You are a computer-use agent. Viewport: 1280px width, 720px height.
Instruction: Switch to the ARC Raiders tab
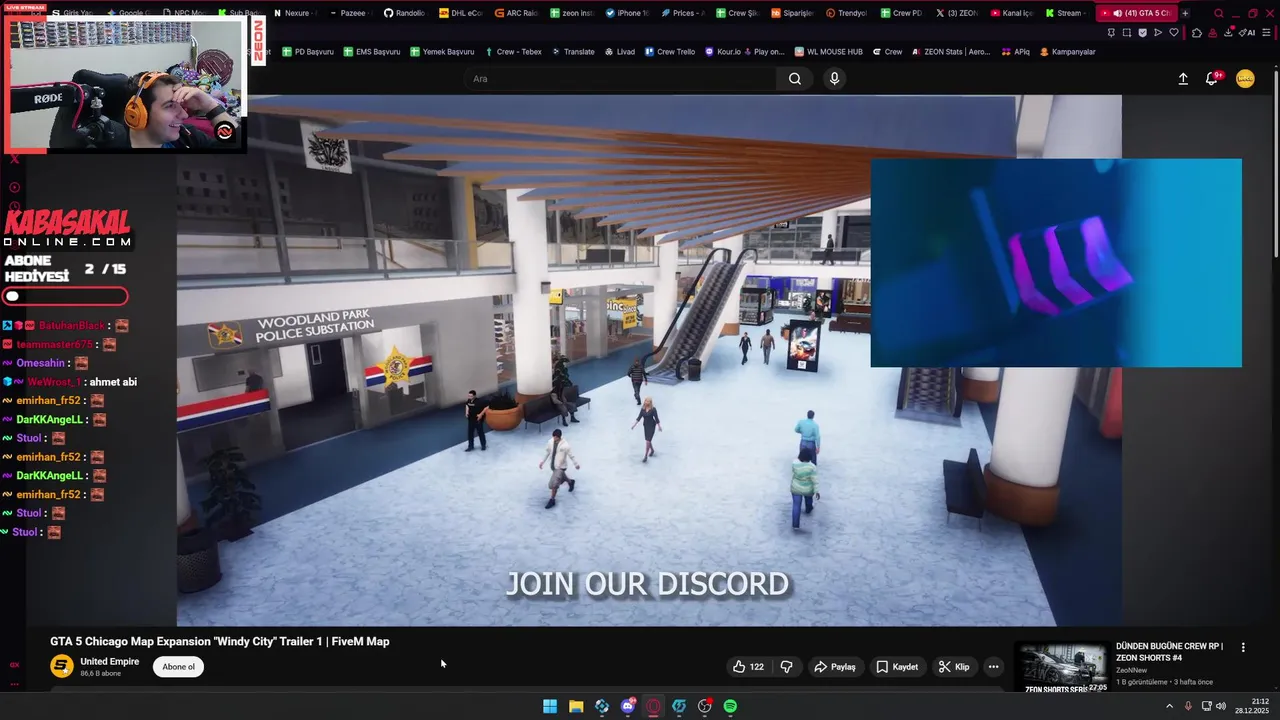[516, 13]
